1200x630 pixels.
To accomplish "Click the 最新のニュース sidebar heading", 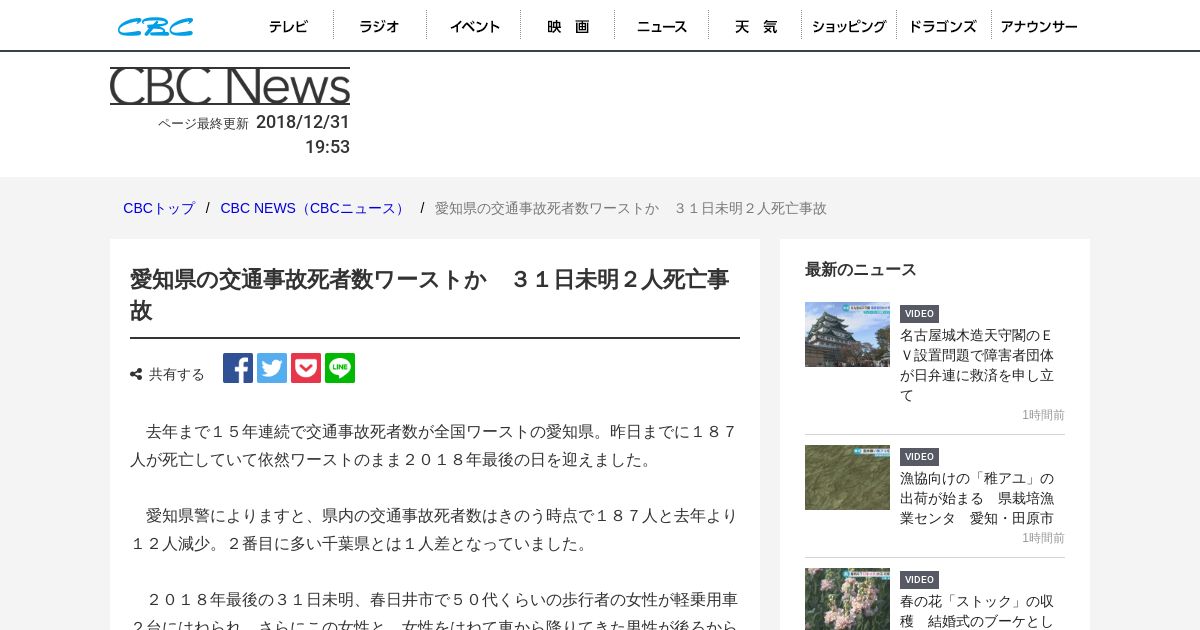I will pos(861,269).
